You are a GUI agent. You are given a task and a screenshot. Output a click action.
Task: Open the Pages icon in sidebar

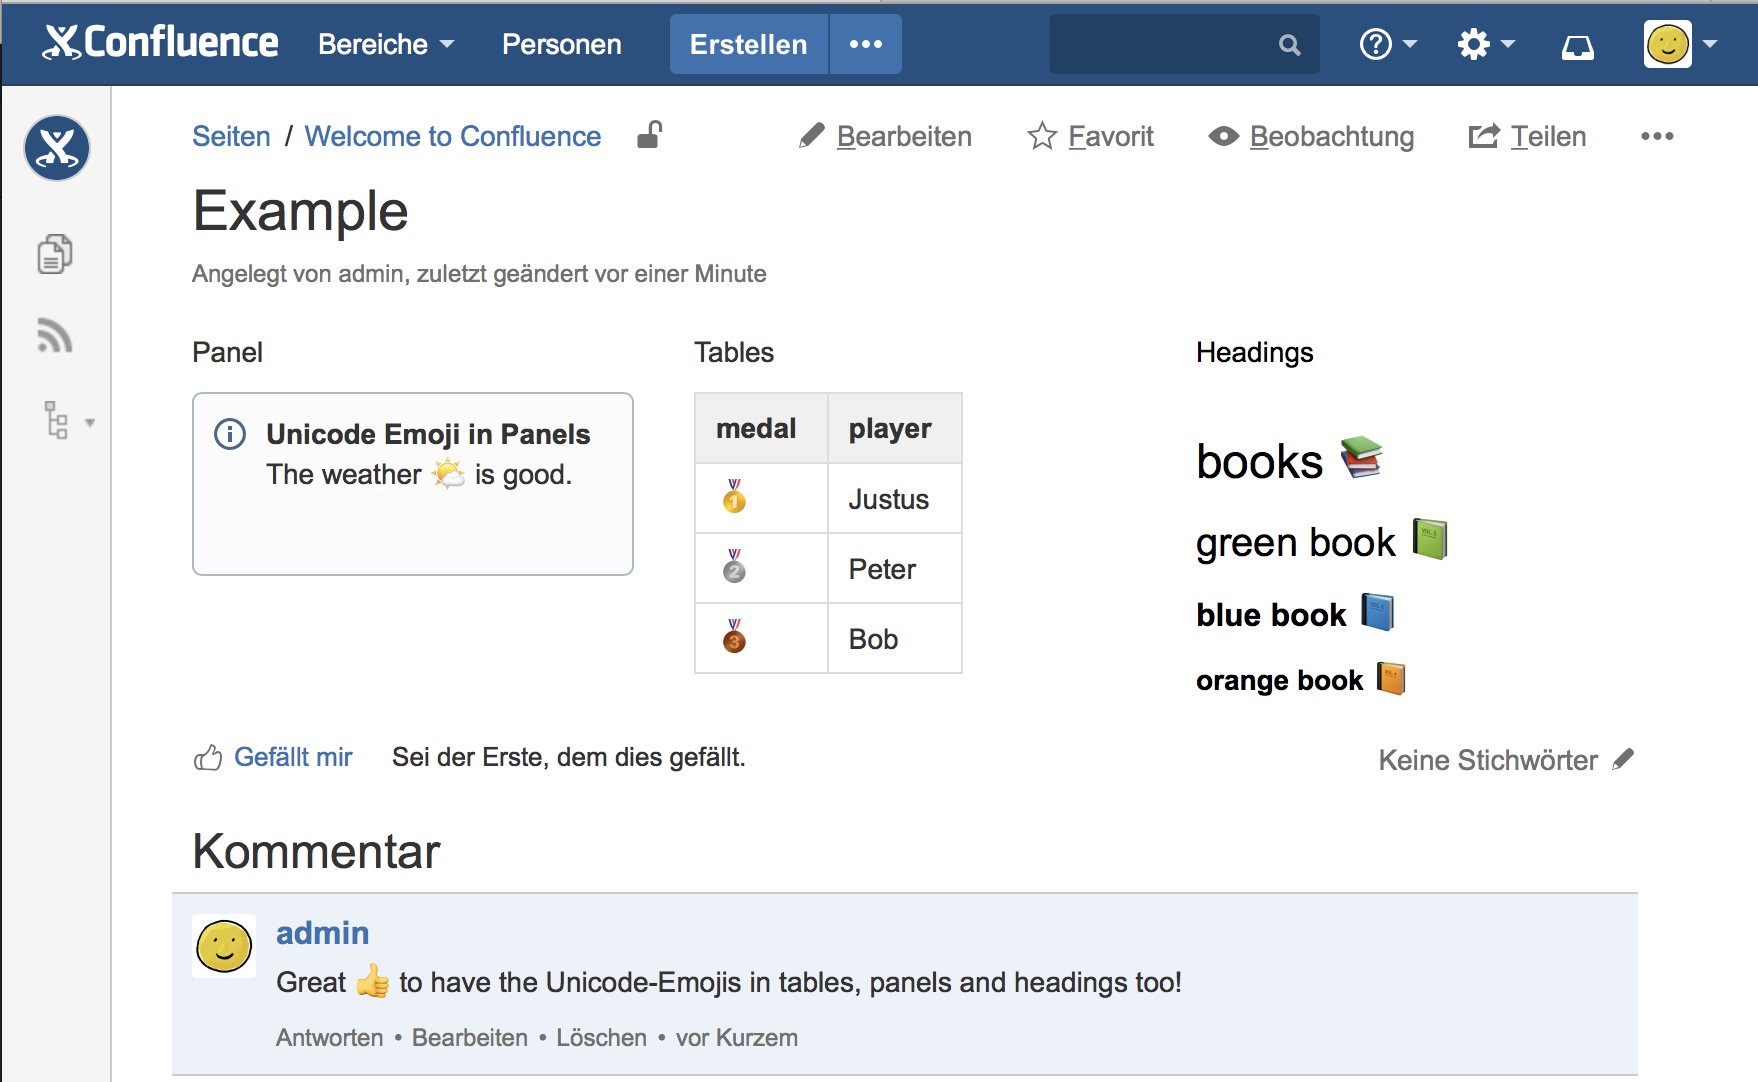[55, 254]
